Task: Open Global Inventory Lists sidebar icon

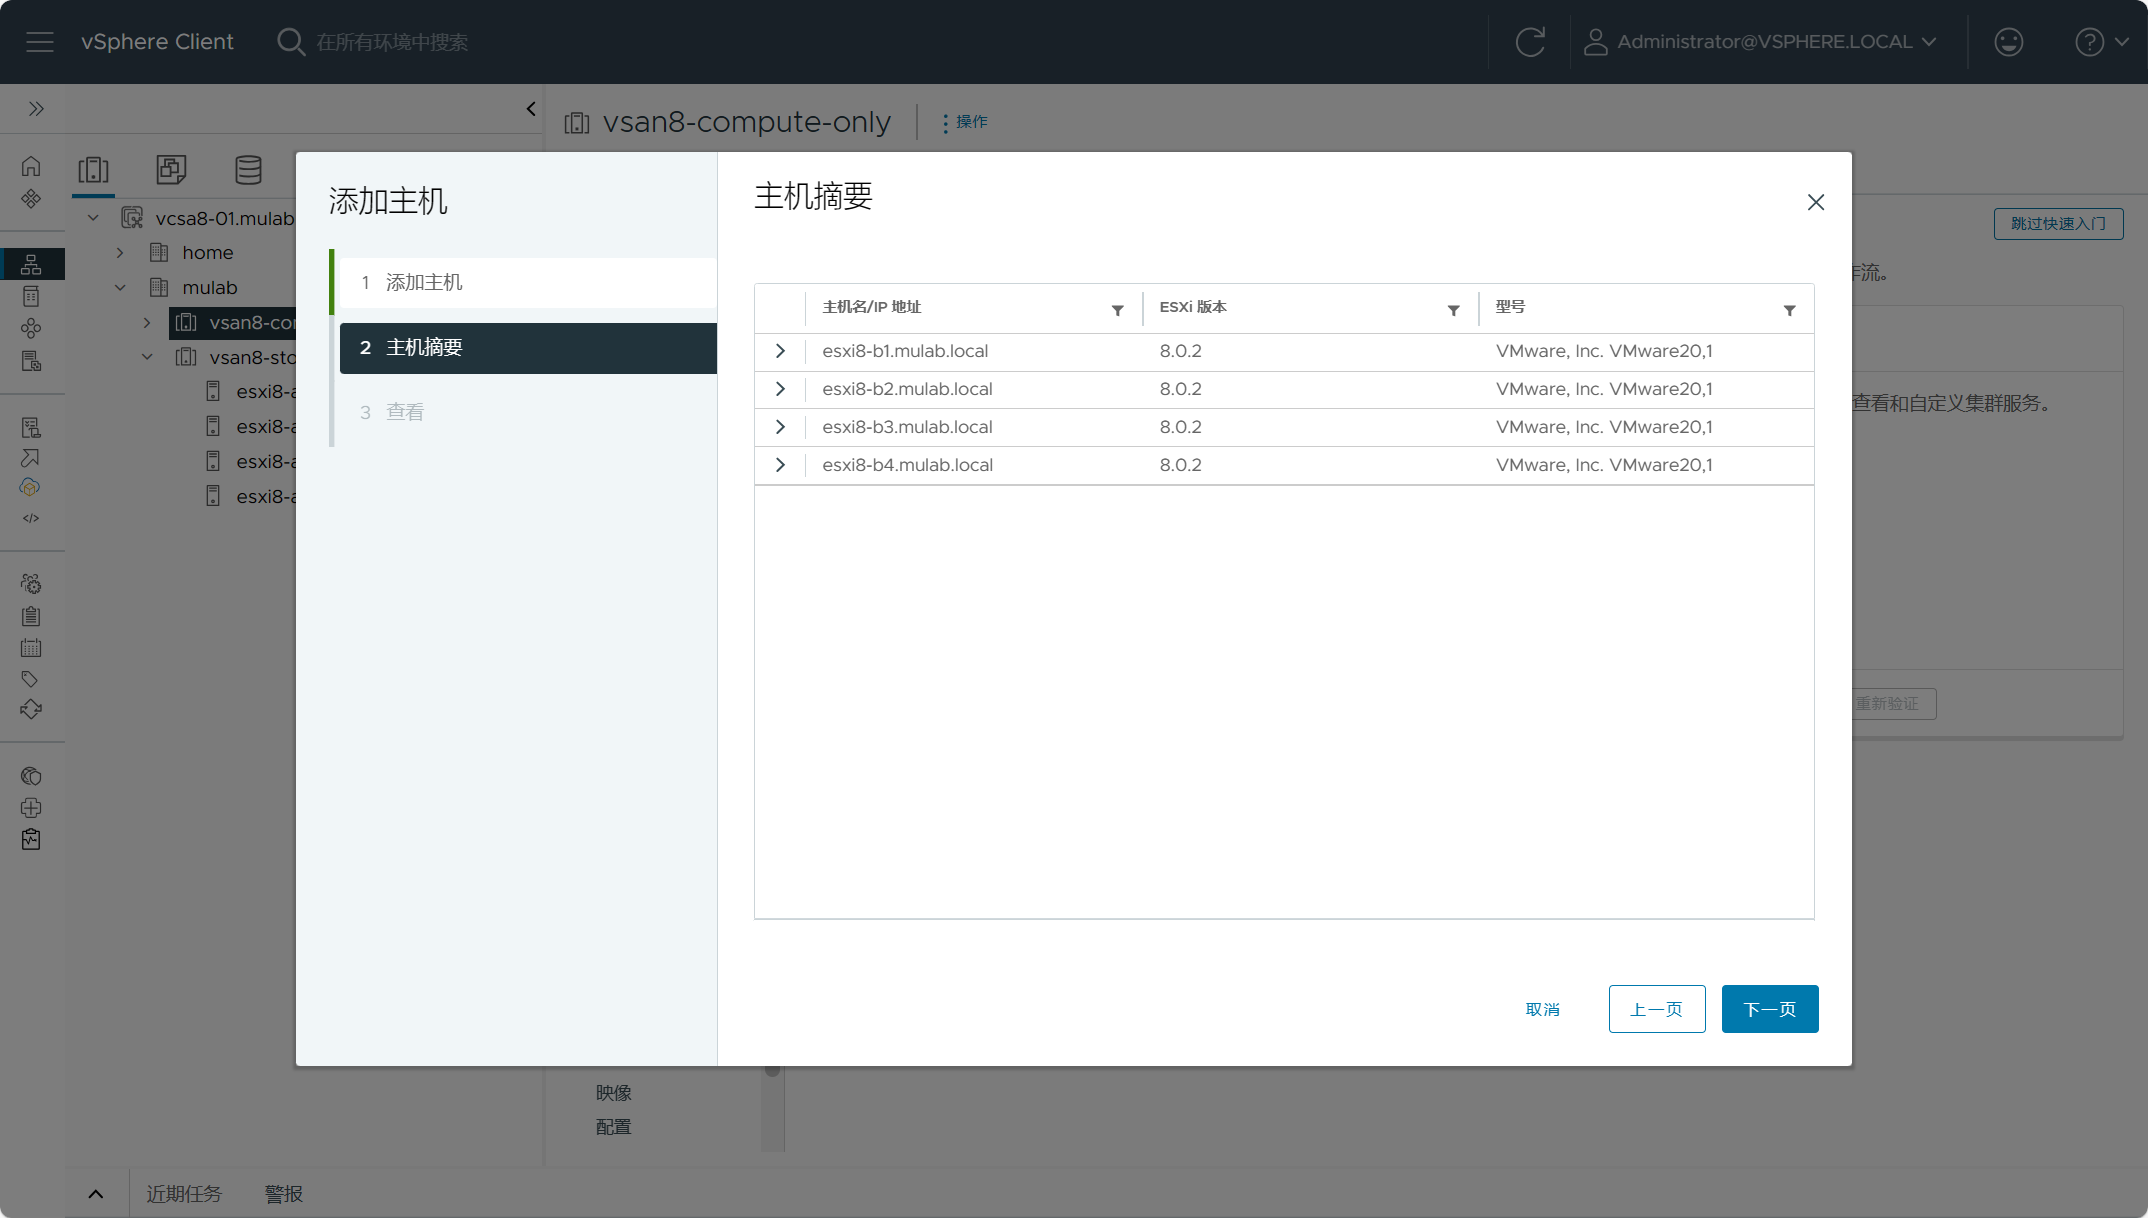Action: point(31,361)
